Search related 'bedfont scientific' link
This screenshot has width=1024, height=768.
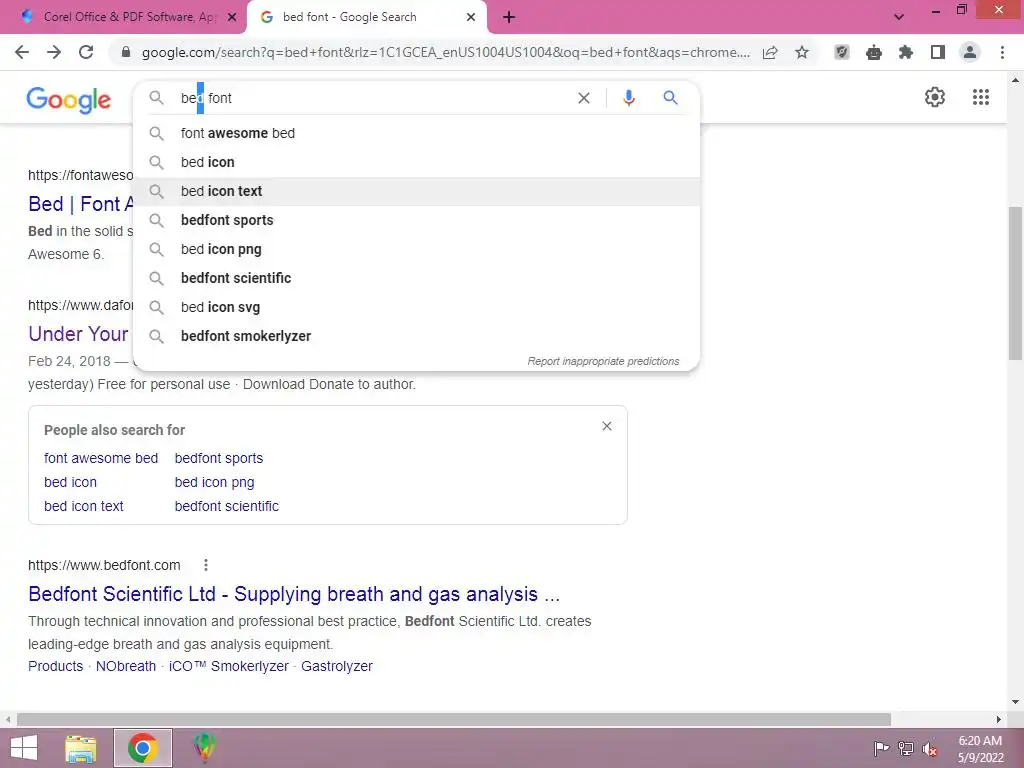pyautogui.click(x=227, y=506)
